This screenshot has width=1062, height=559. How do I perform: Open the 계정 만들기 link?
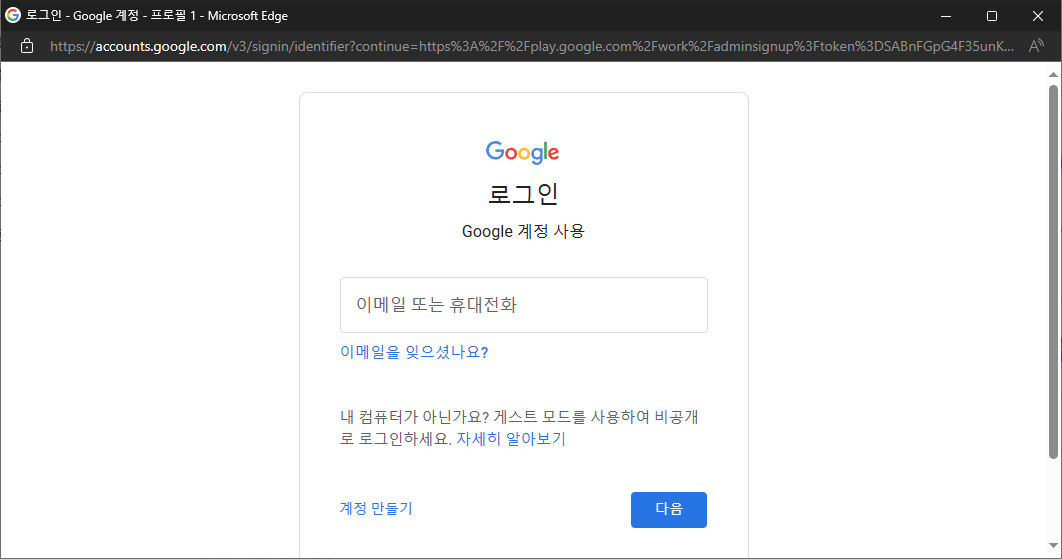pos(376,508)
